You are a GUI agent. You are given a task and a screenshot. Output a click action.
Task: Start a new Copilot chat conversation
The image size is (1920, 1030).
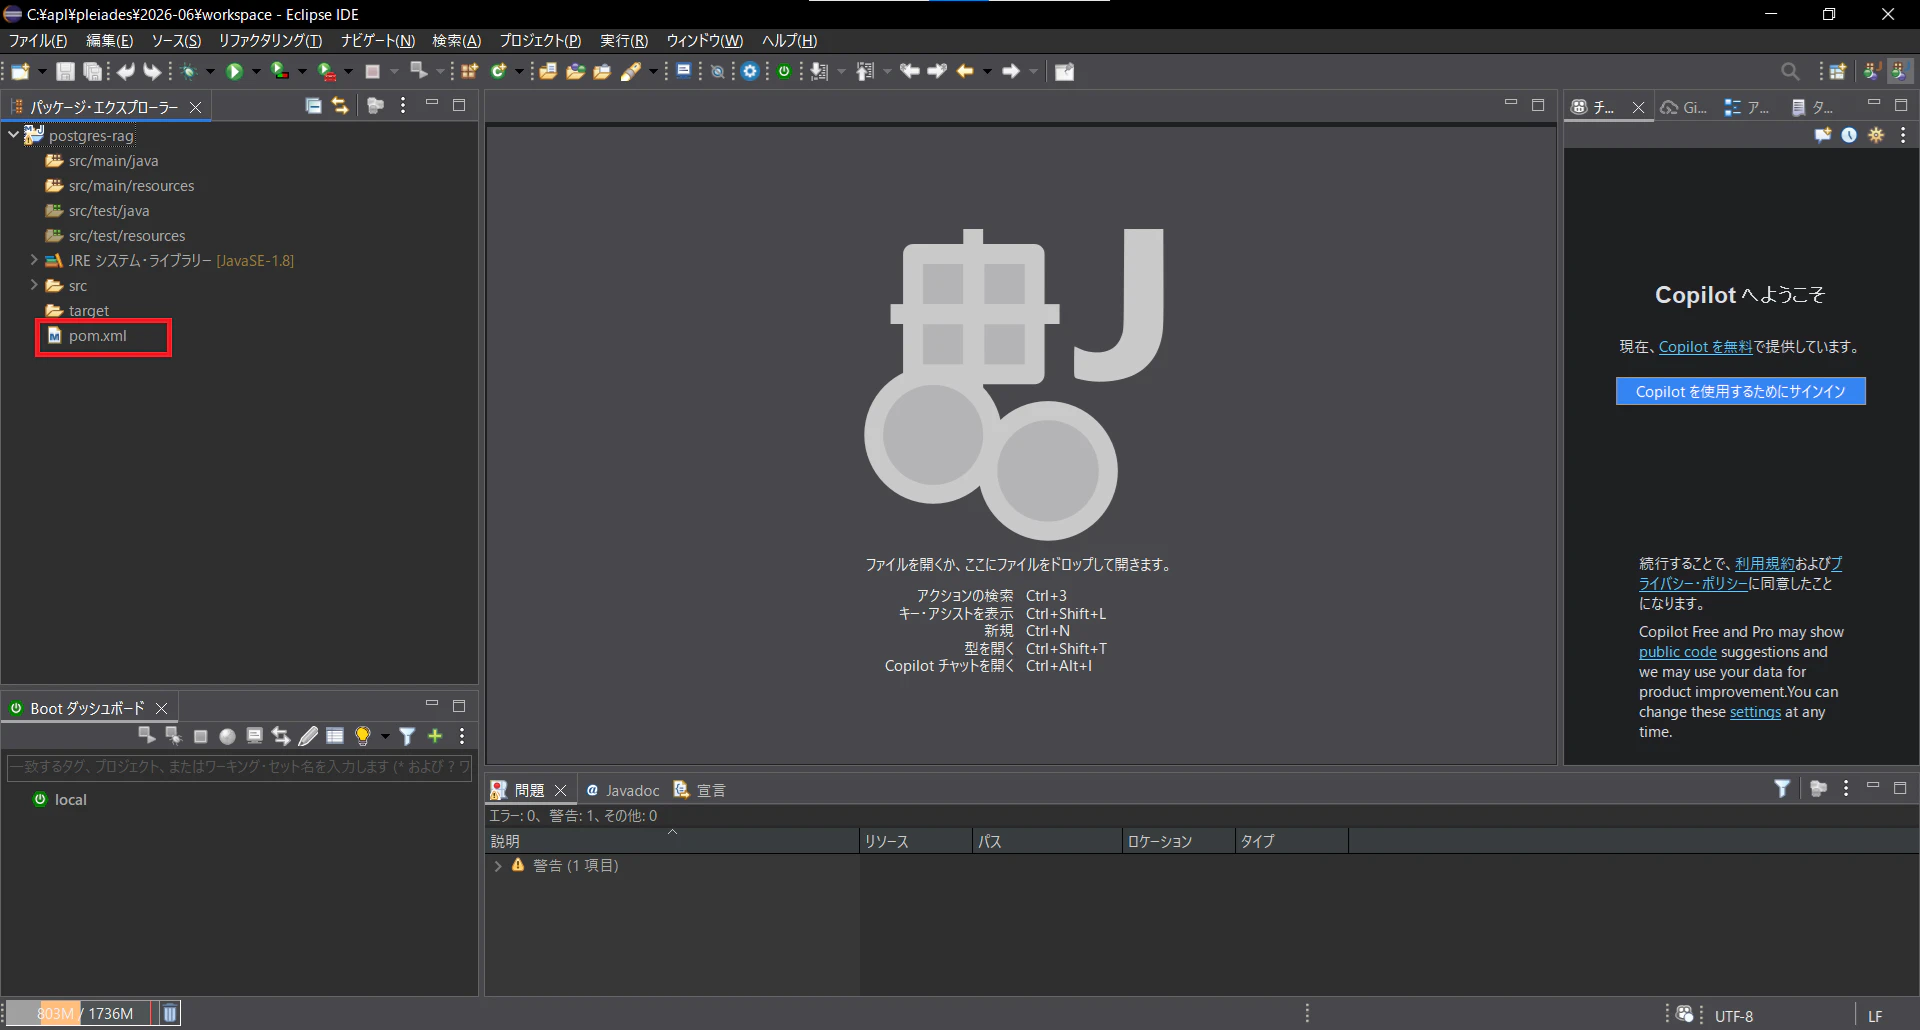coord(1823,135)
